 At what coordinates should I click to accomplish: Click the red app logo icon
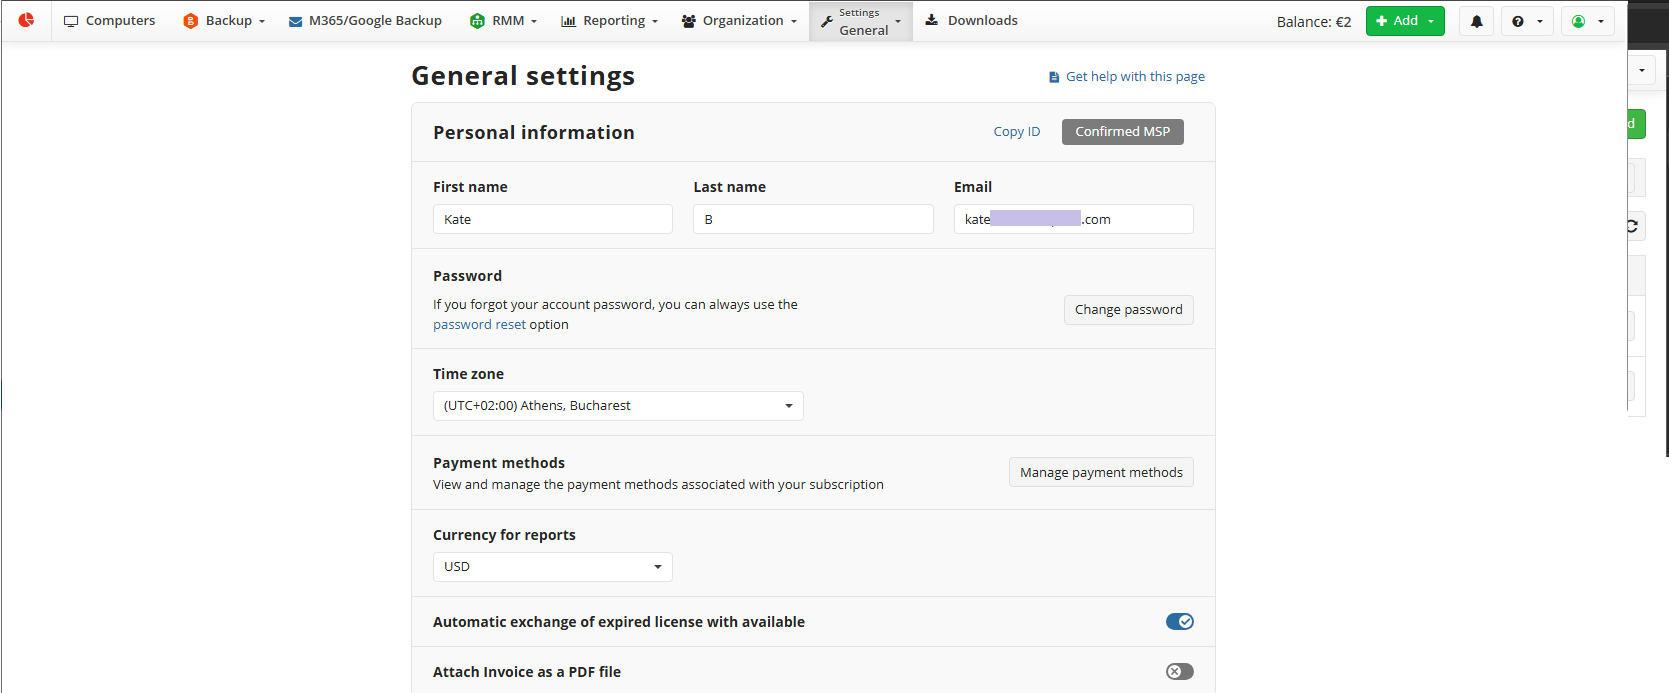point(26,20)
